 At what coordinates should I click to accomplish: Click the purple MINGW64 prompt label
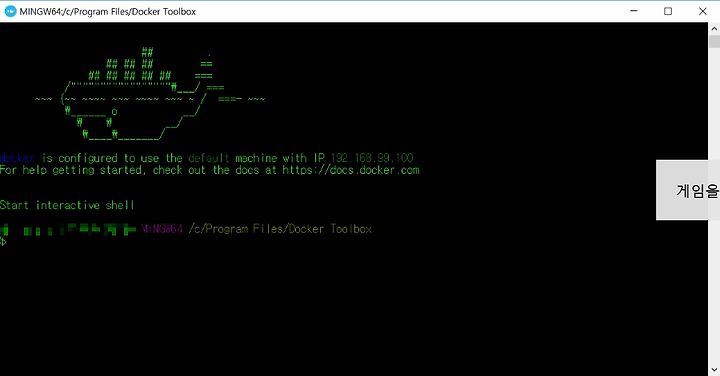point(163,229)
